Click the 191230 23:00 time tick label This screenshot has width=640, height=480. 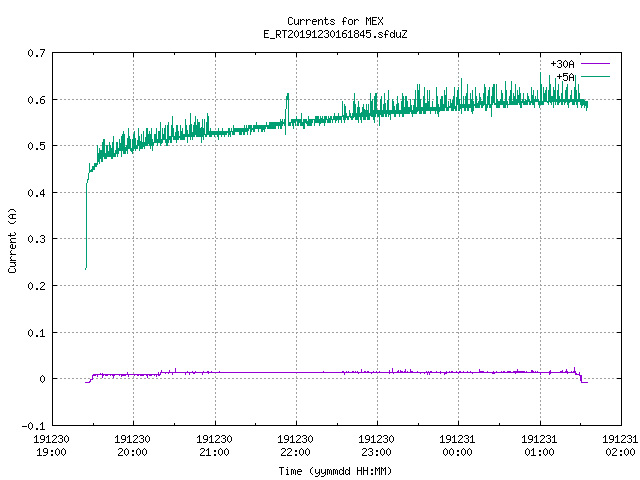tap(376, 446)
